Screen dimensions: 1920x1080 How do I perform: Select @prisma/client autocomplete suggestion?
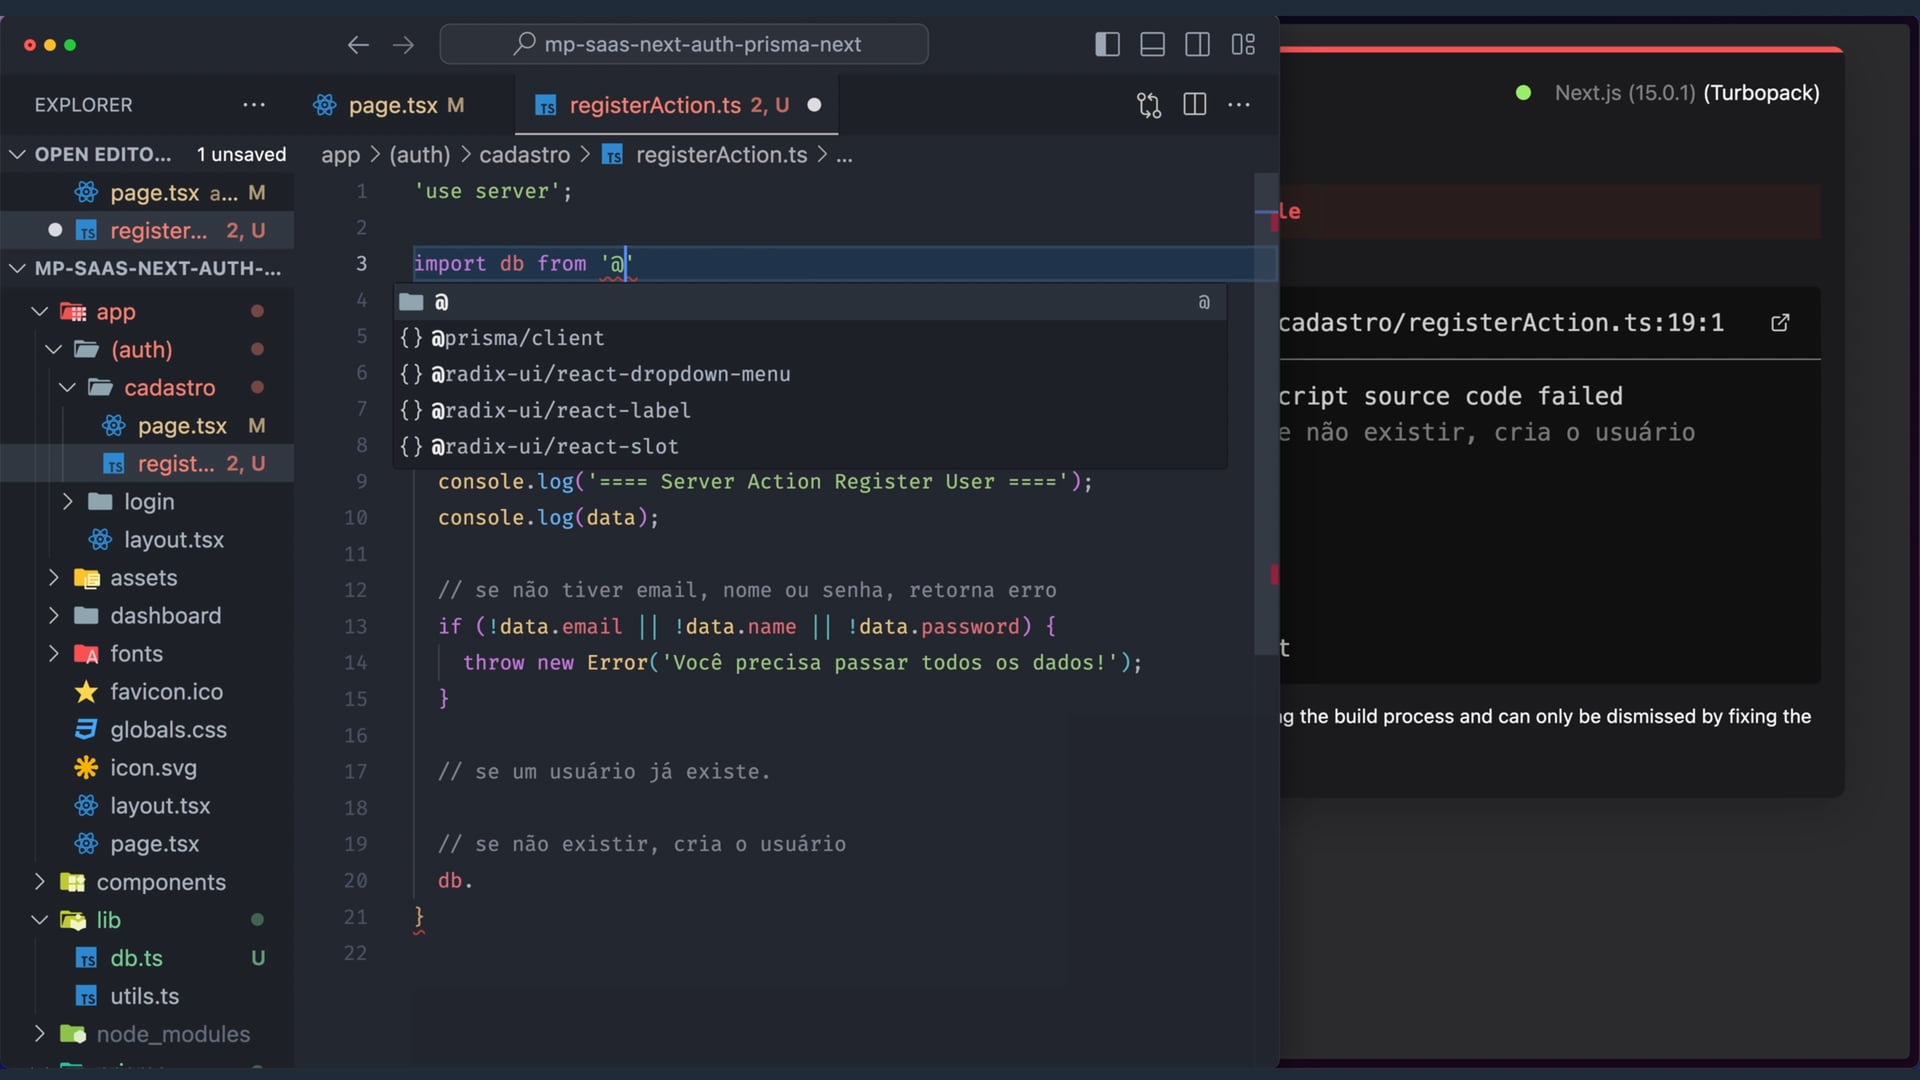pos(518,338)
